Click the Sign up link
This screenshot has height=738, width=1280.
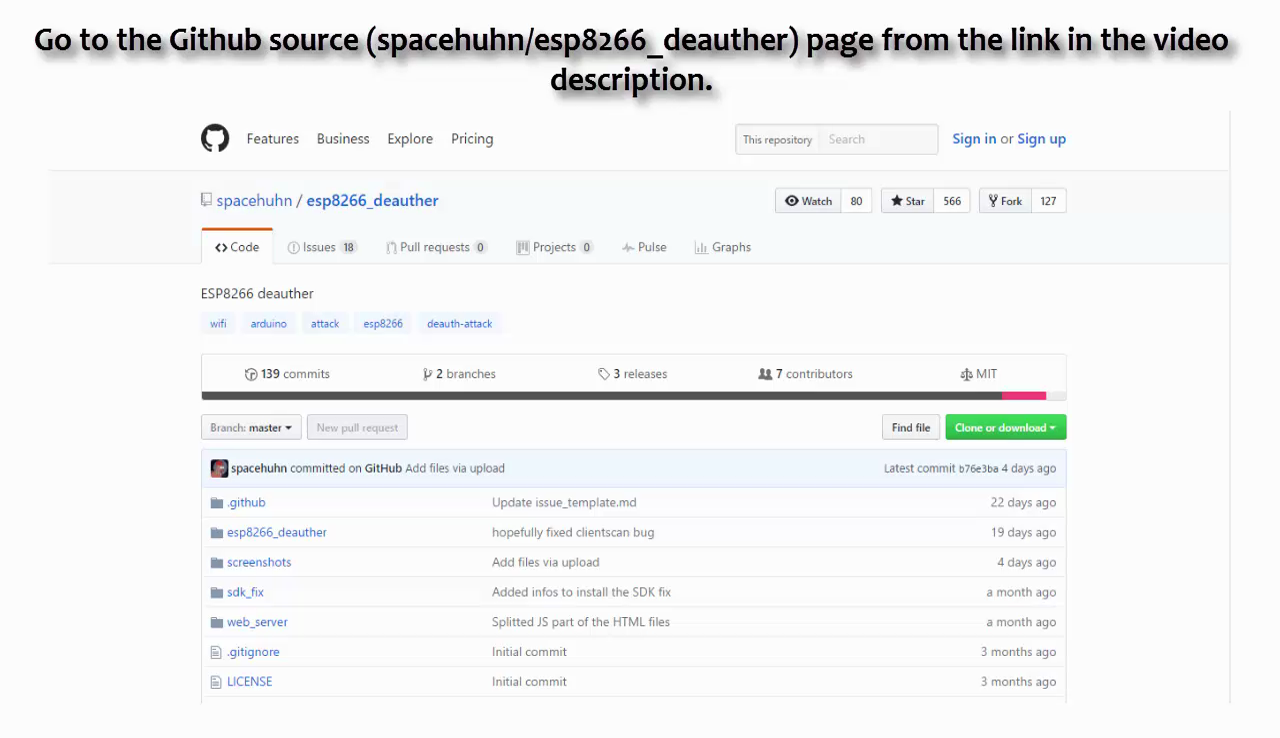point(1041,139)
